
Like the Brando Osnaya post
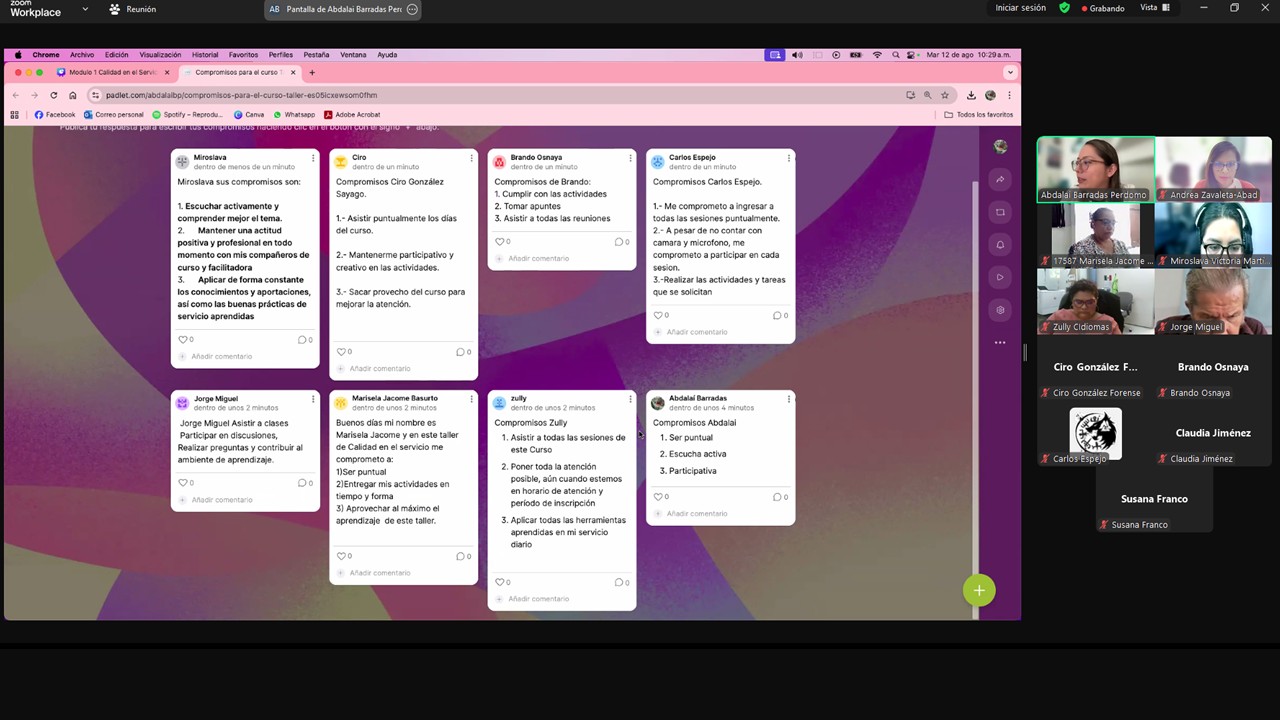click(x=500, y=242)
